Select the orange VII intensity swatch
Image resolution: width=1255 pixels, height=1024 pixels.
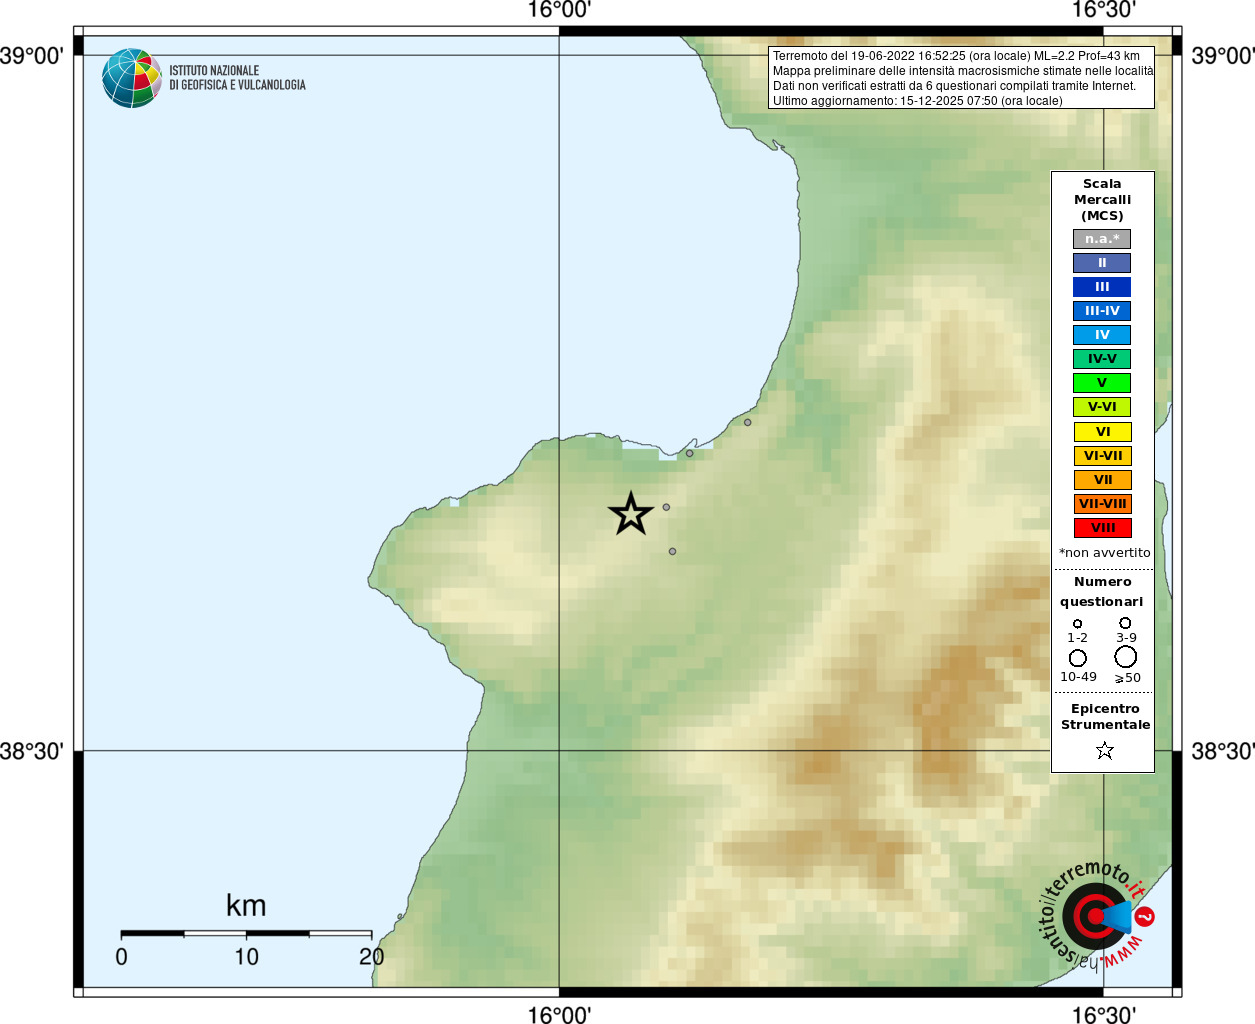coord(1102,480)
